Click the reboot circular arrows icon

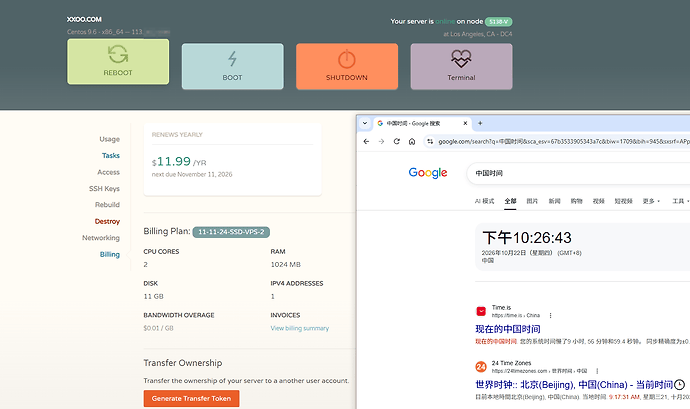(x=118, y=54)
